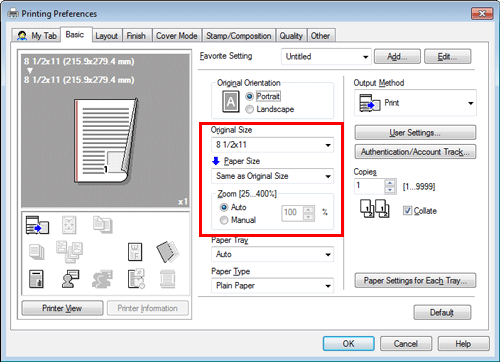Click the zoom percentage field showing 100

(x=292, y=213)
